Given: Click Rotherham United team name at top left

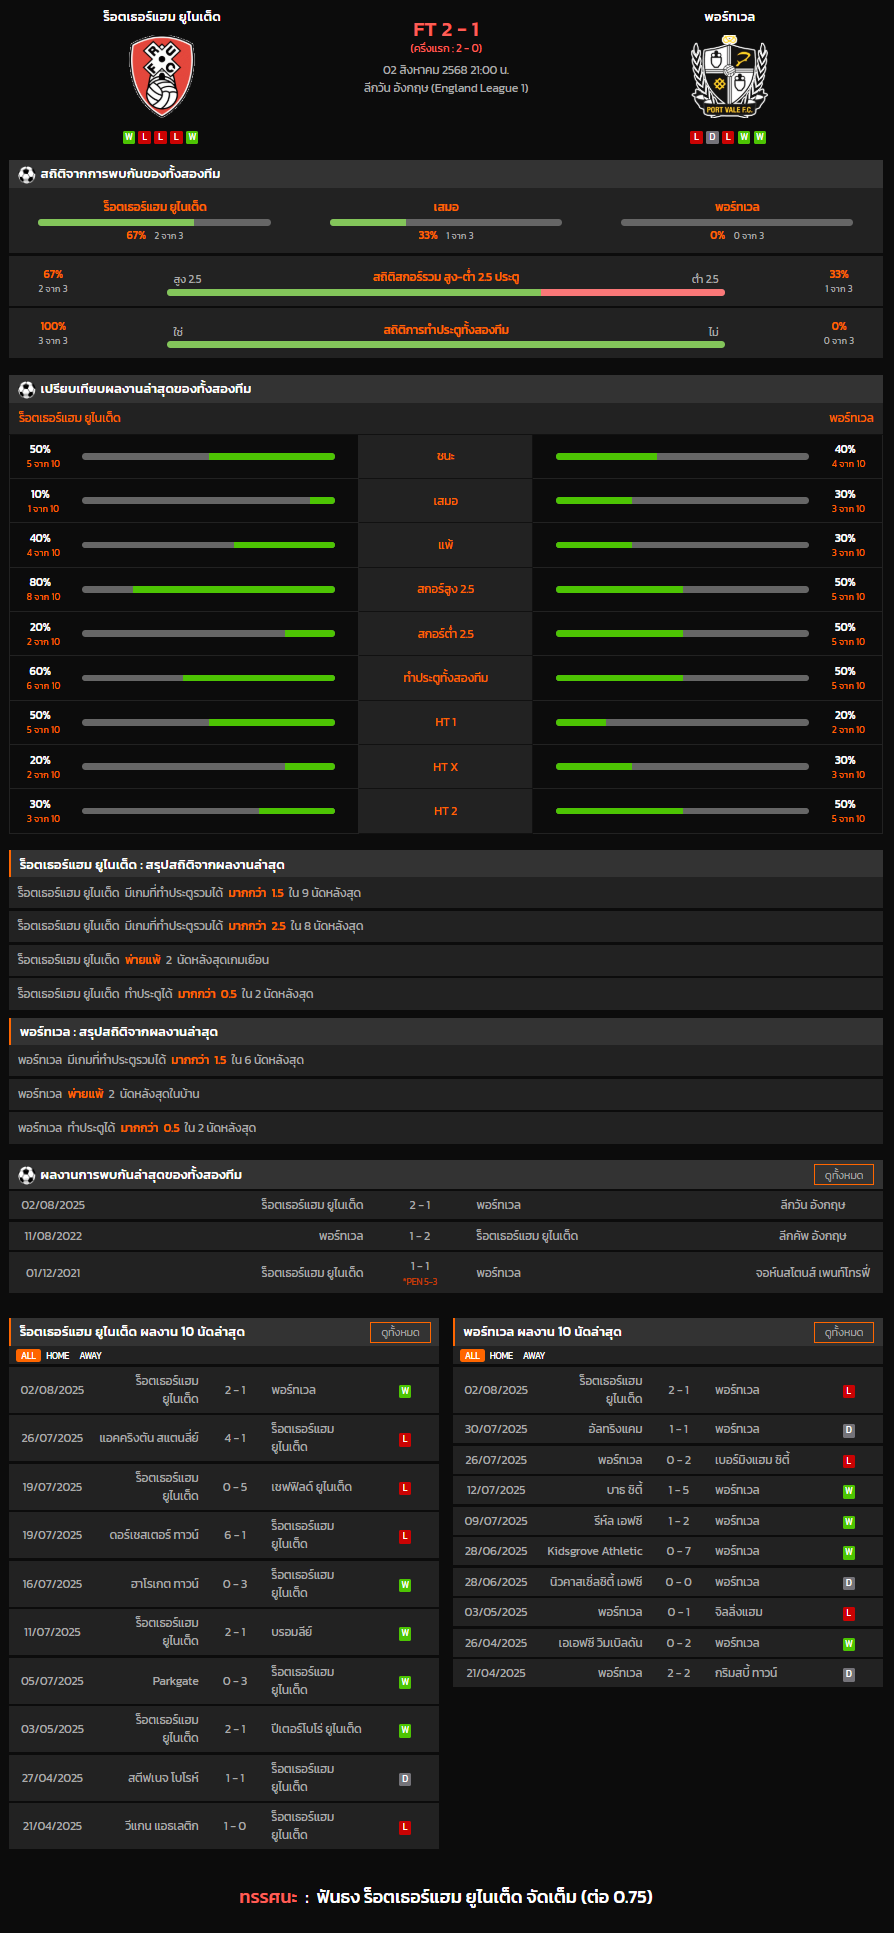Looking at the screenshot, I should [162, 17].
